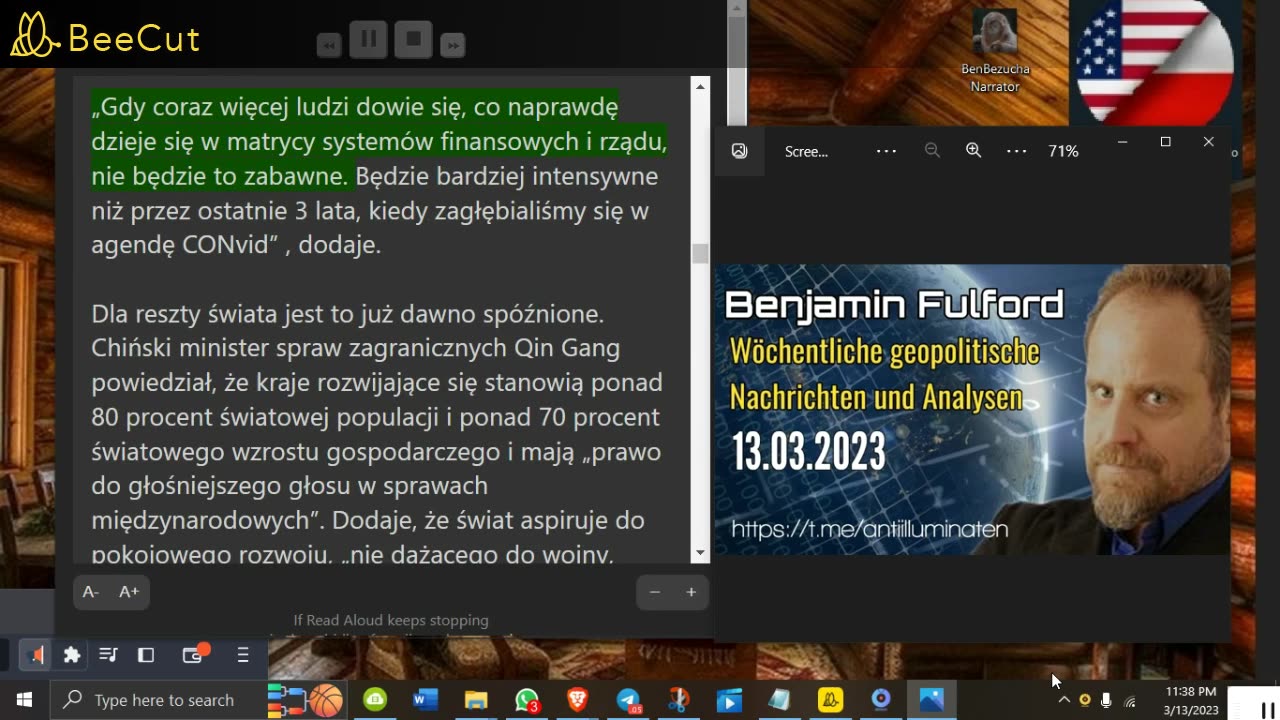The image size is (1280, 720).
Task: Pause the Read Aloud playback
Action: pyautogui.click(x=368, y=40)
